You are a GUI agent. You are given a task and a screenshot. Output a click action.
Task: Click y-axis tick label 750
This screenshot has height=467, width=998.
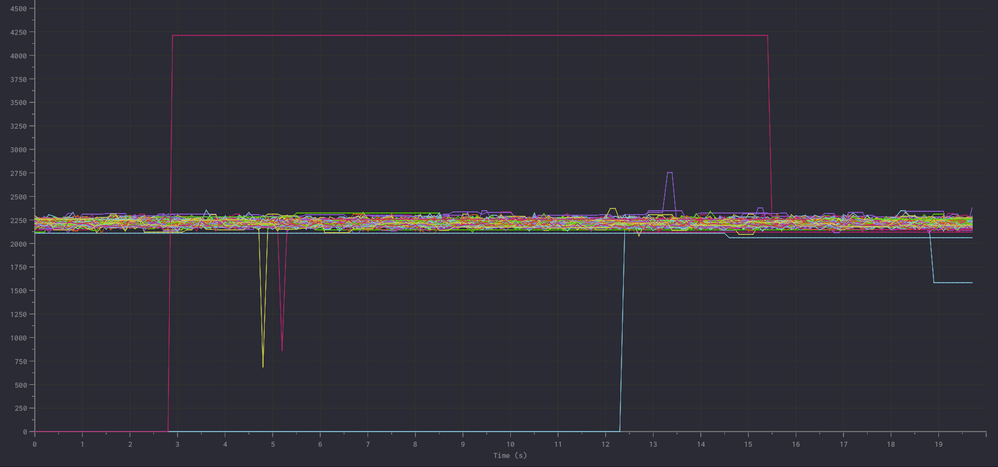(20, 362)
